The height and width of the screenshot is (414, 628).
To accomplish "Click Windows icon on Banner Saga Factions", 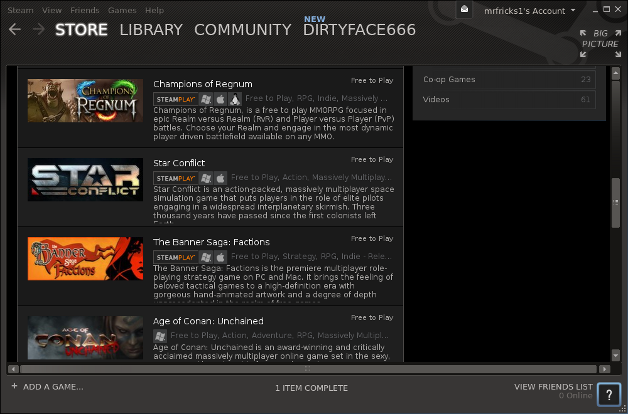I will 206,257.
